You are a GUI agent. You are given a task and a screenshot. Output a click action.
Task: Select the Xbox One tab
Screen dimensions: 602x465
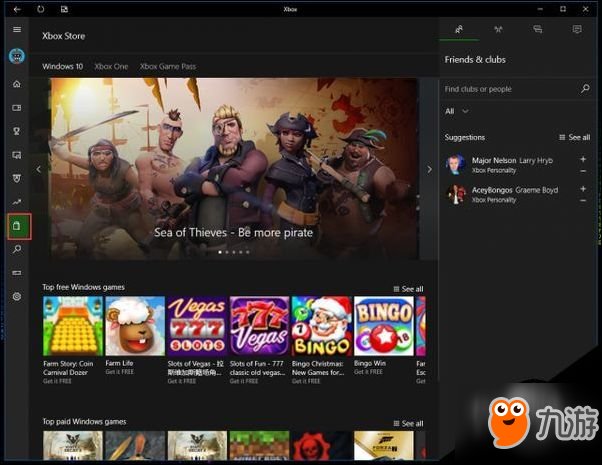point(111,66)
